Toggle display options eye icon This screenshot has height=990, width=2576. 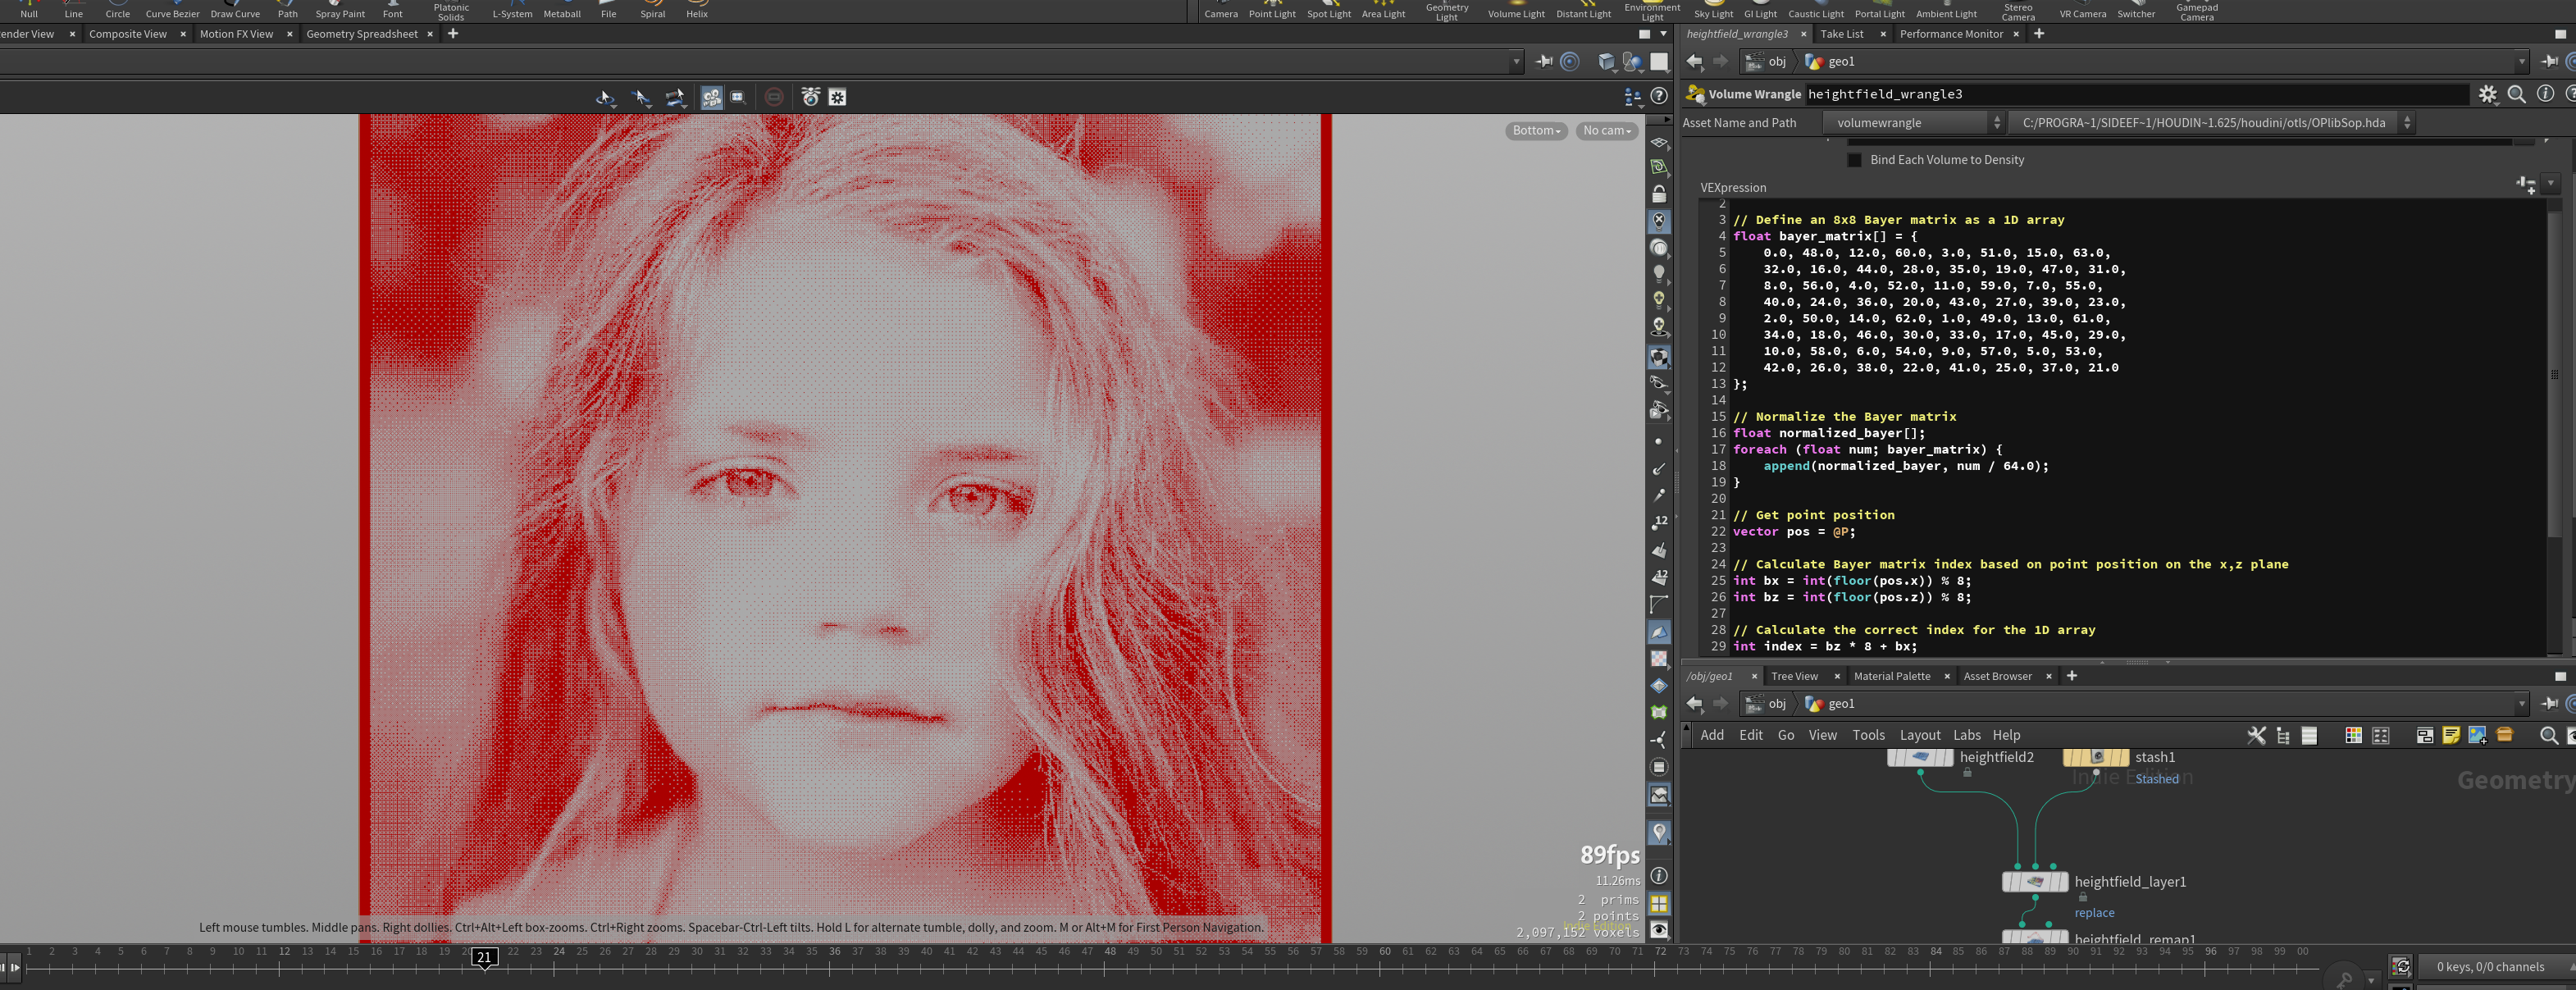pos(1659,930)
